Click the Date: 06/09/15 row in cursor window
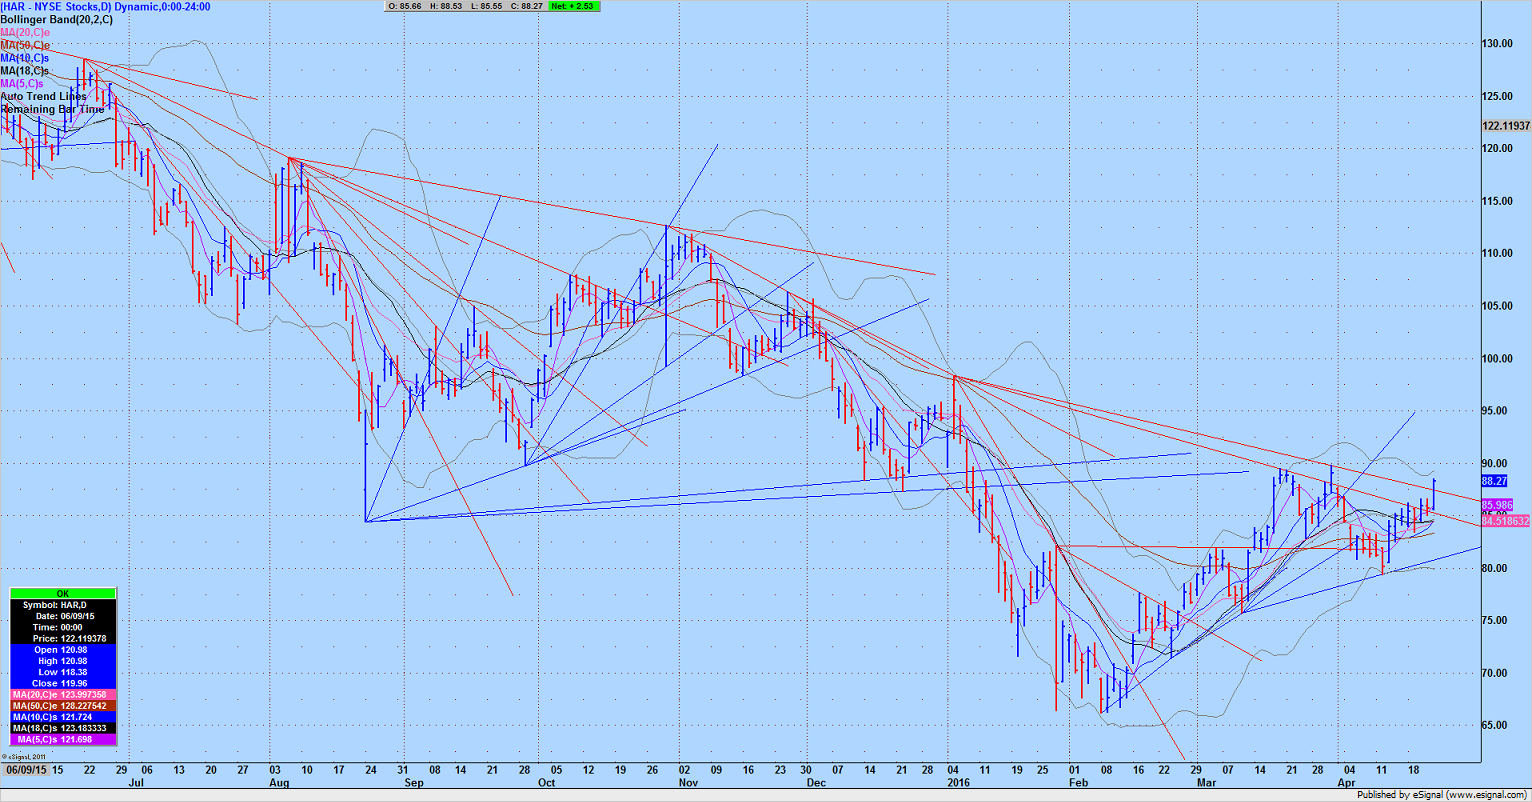Screen dimensions: 1532x802 point(63,616)
